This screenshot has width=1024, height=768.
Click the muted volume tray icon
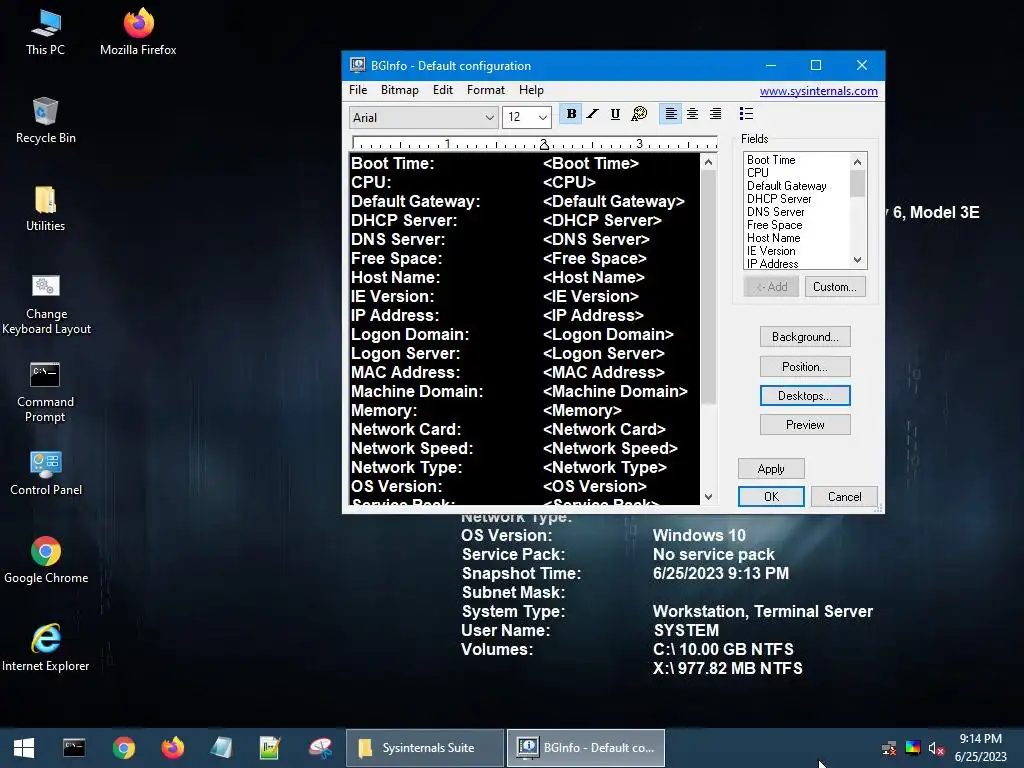point(936,748)
